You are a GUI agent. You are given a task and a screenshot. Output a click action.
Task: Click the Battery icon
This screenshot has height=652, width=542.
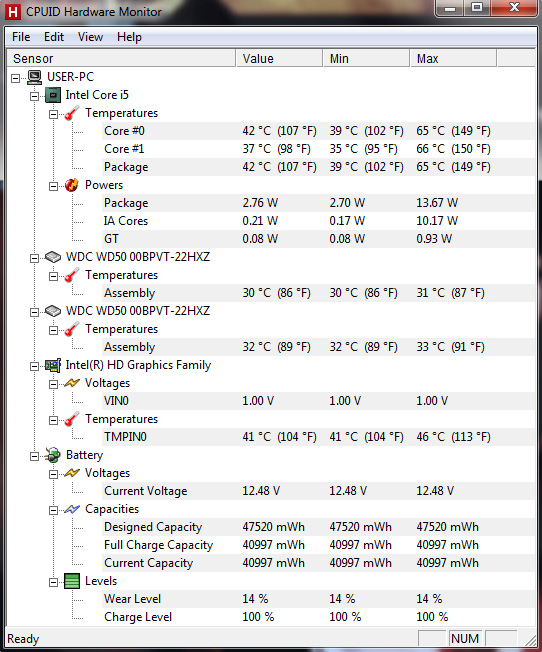[53, 455]
